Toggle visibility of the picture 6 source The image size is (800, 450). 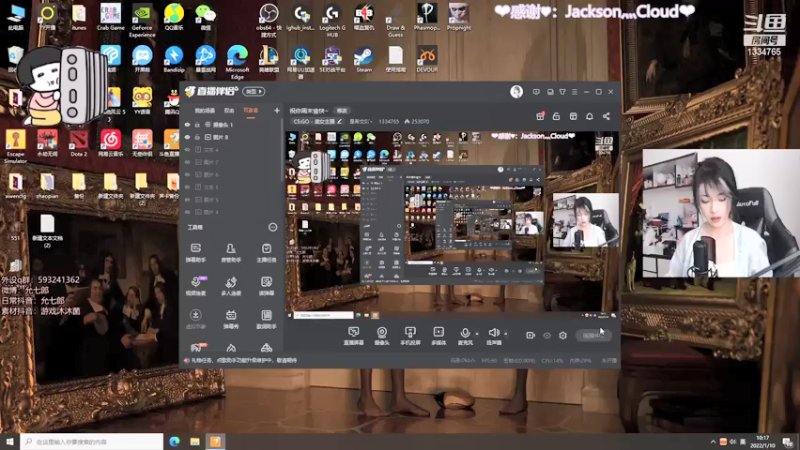click(x=187, y=175)
